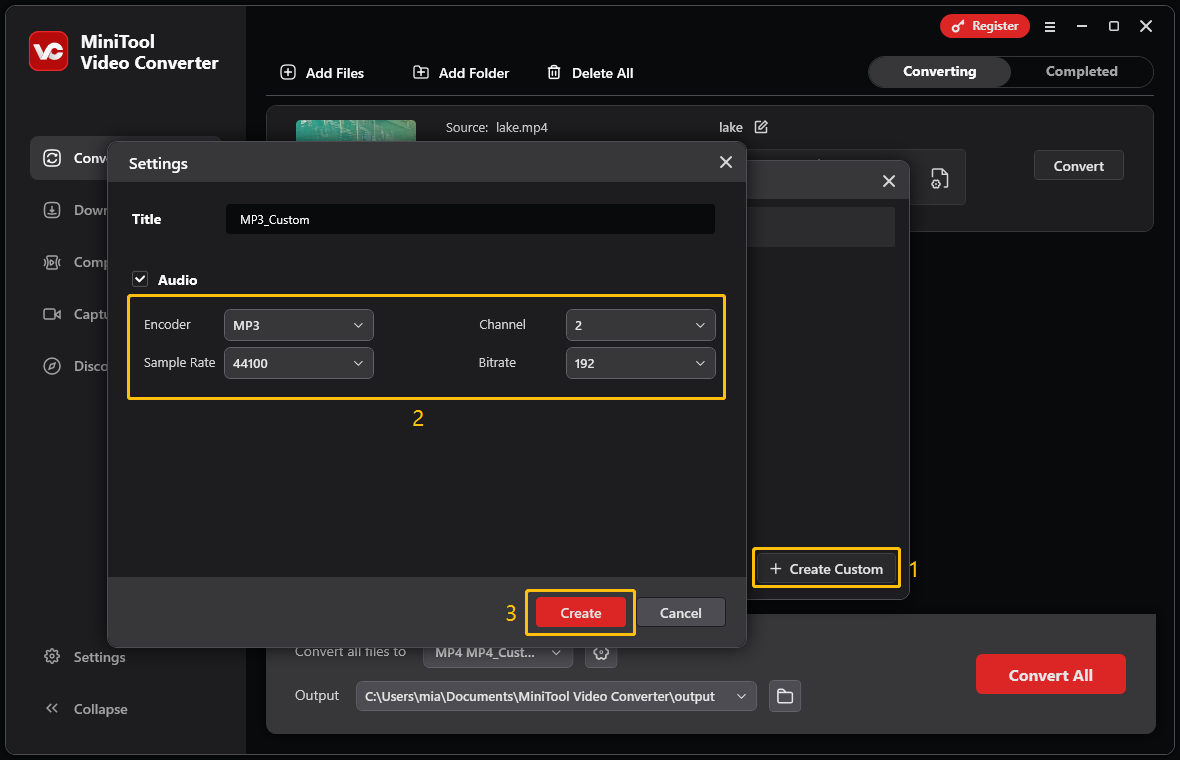Open the Channel dropdown showing 2

pos(640,325)
